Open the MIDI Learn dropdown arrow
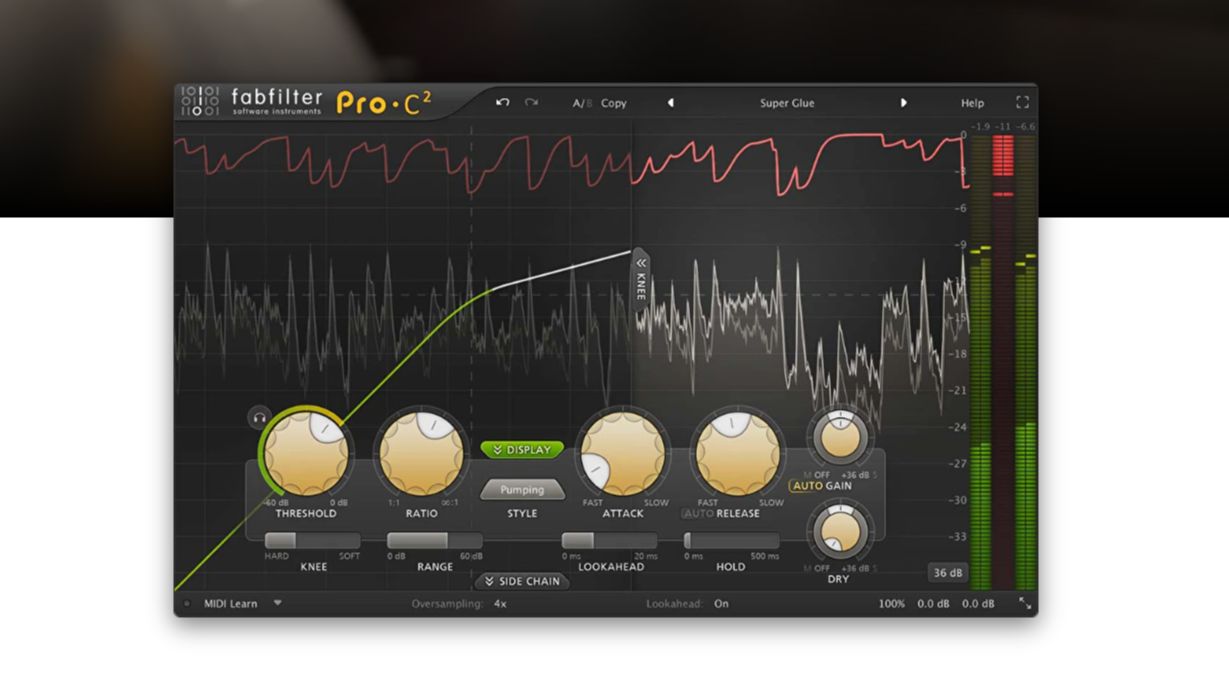Viewport: 1229px width, 691px height. 278,603
